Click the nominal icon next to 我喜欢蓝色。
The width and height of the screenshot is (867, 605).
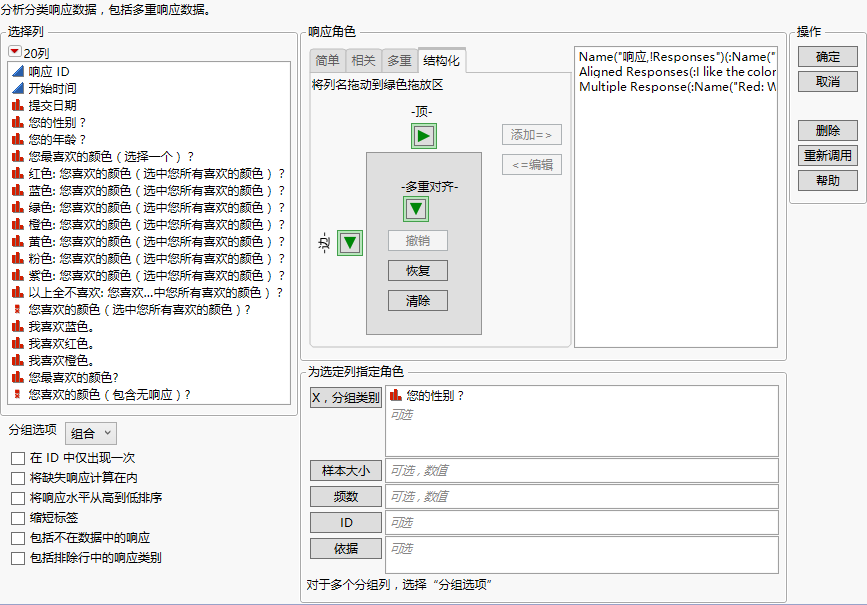click(x=18, y=327)
